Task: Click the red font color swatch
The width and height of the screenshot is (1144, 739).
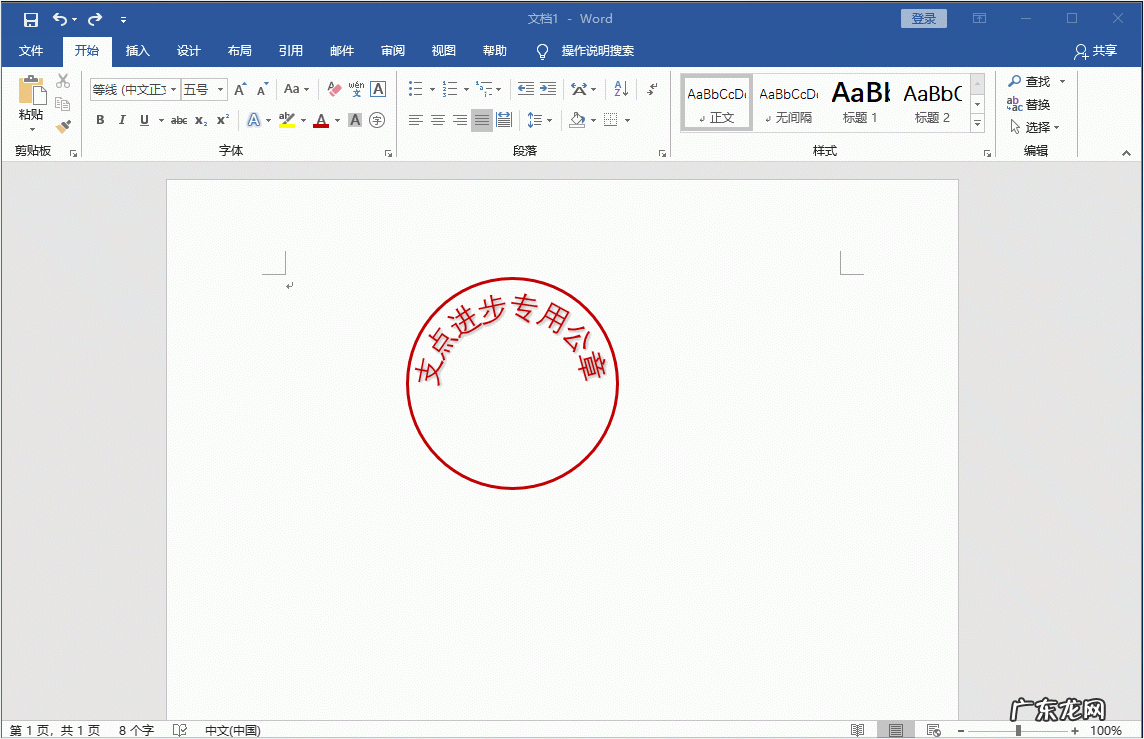Action: point(320,120)
